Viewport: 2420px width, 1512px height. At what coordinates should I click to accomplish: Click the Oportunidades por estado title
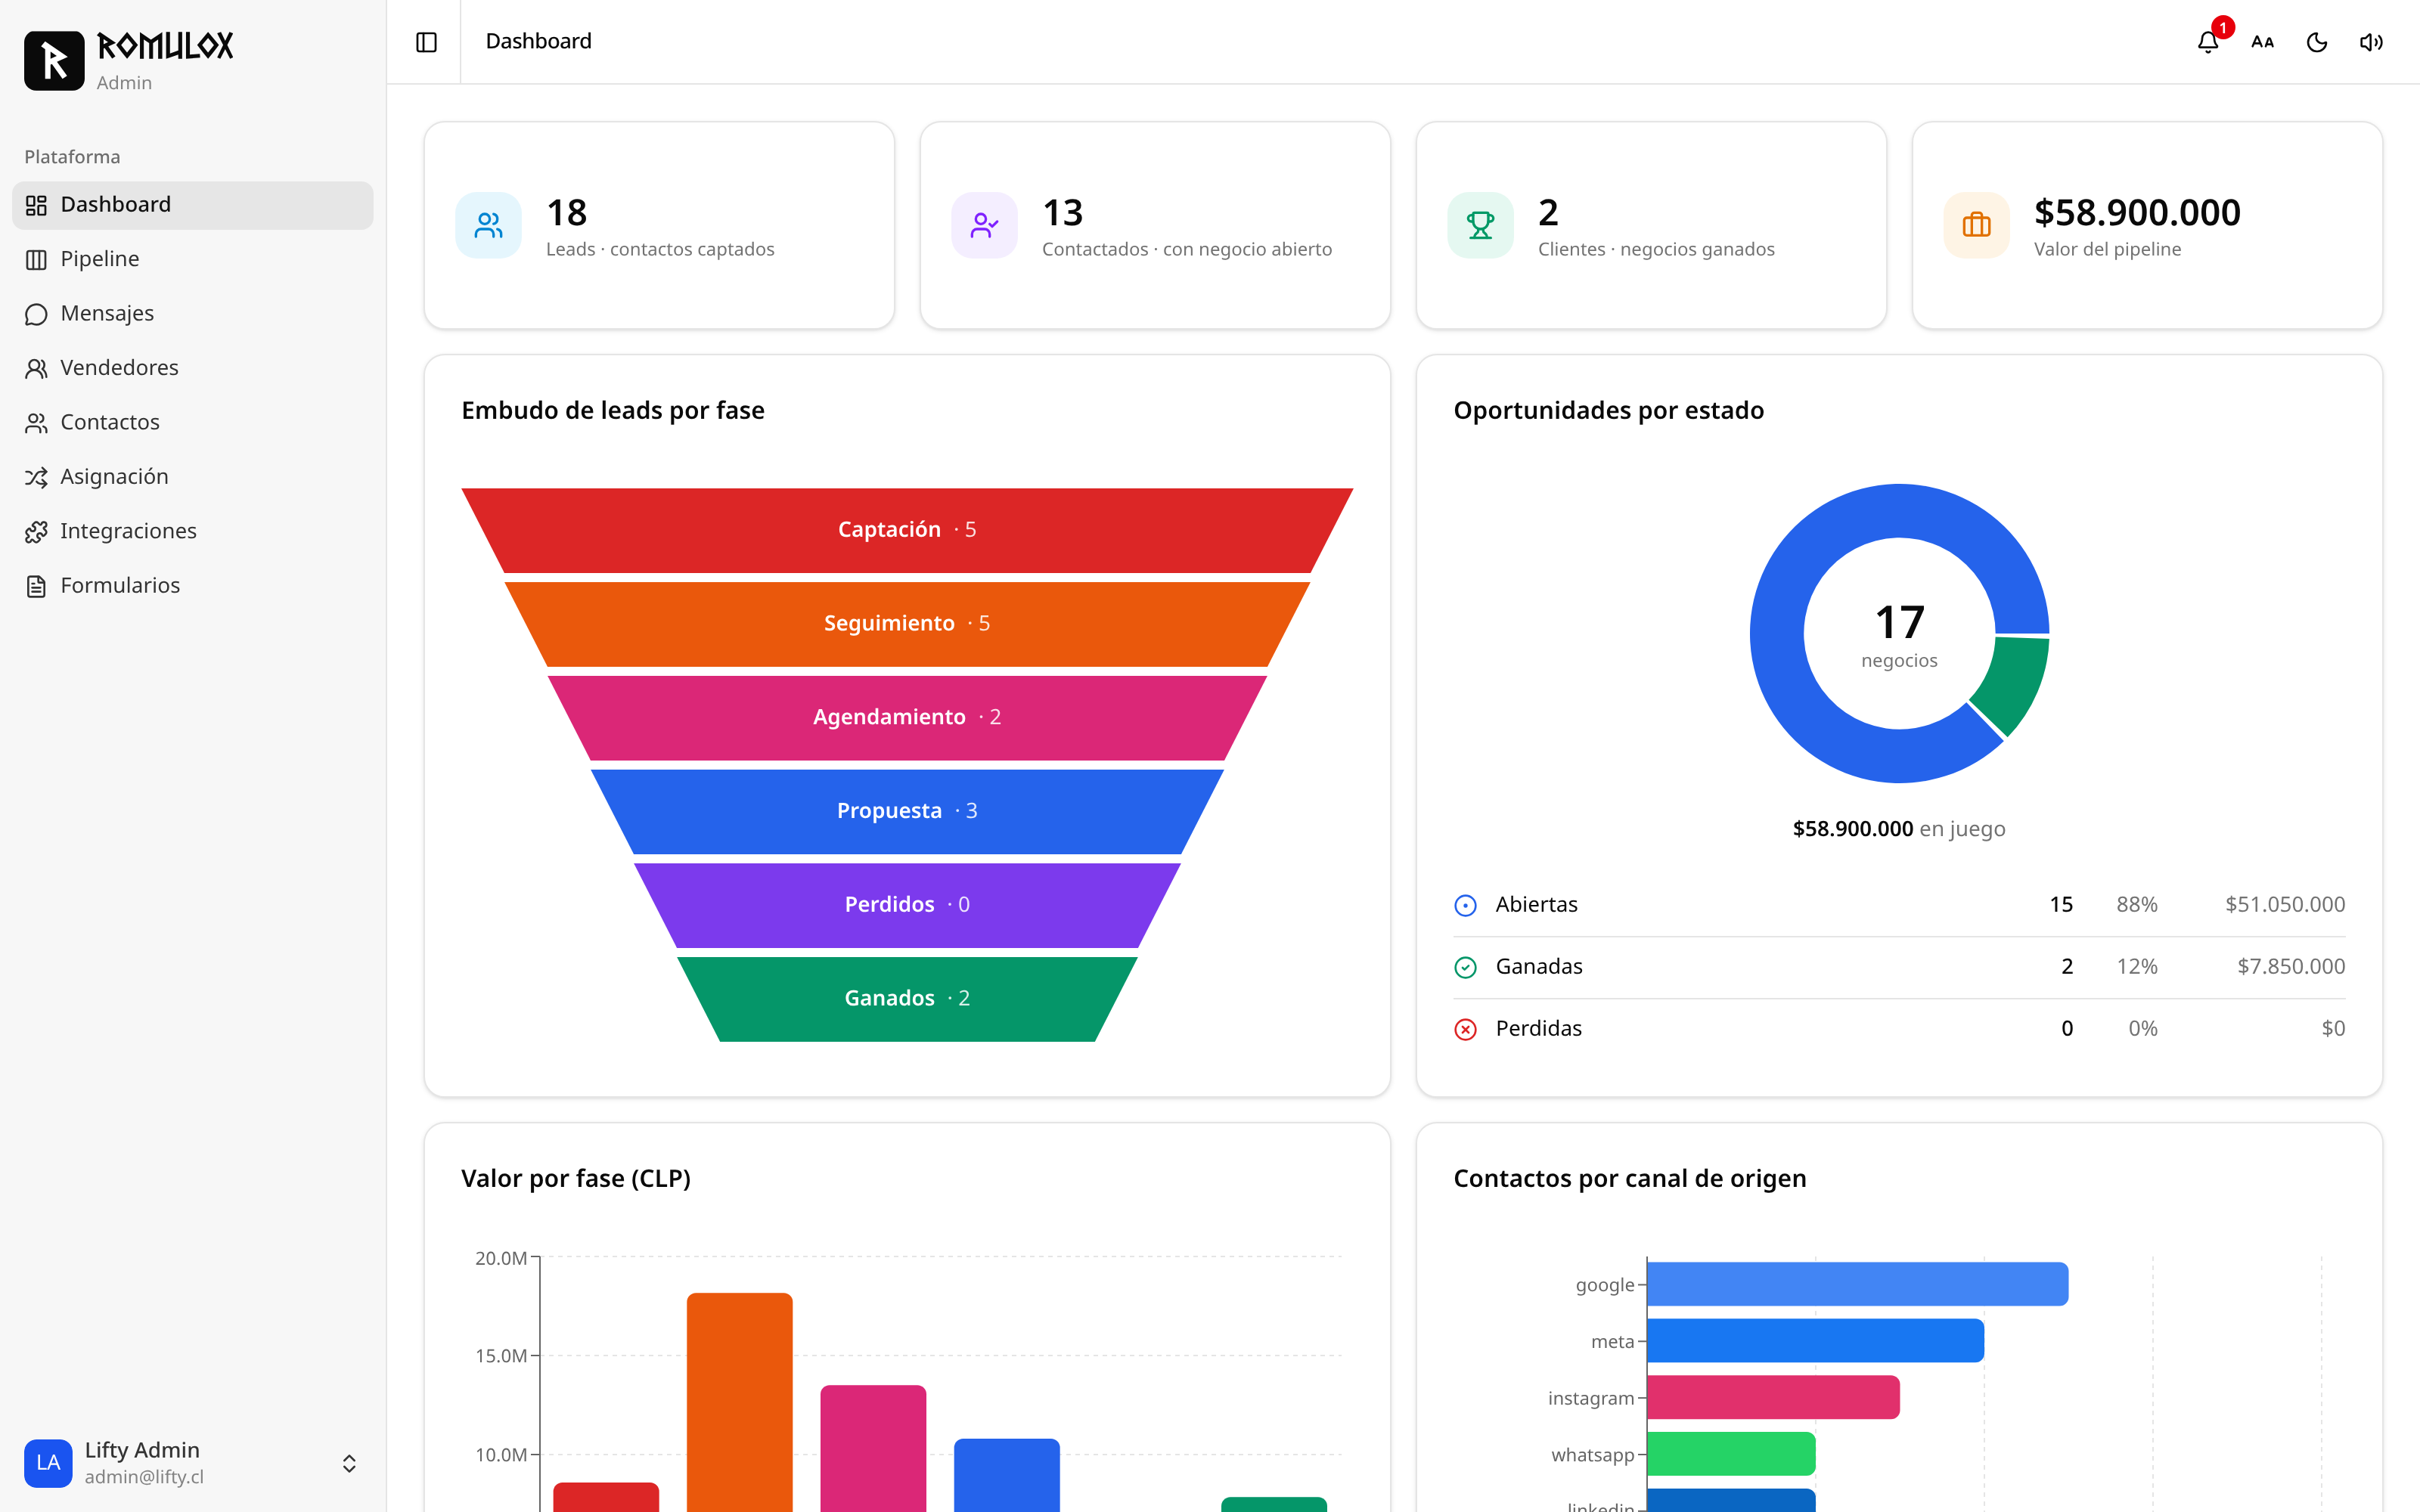click(1608, 410)
